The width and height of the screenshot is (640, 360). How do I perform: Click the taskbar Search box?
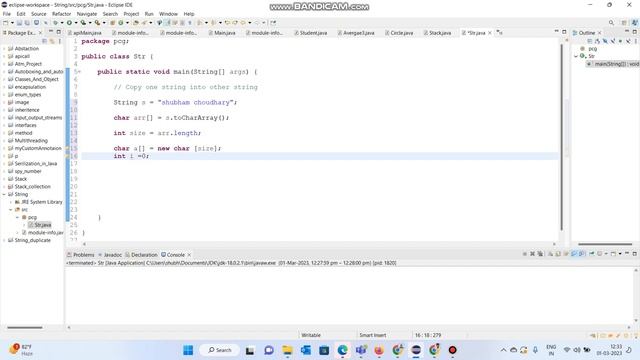pyautogui.click(x=220, y=350)
